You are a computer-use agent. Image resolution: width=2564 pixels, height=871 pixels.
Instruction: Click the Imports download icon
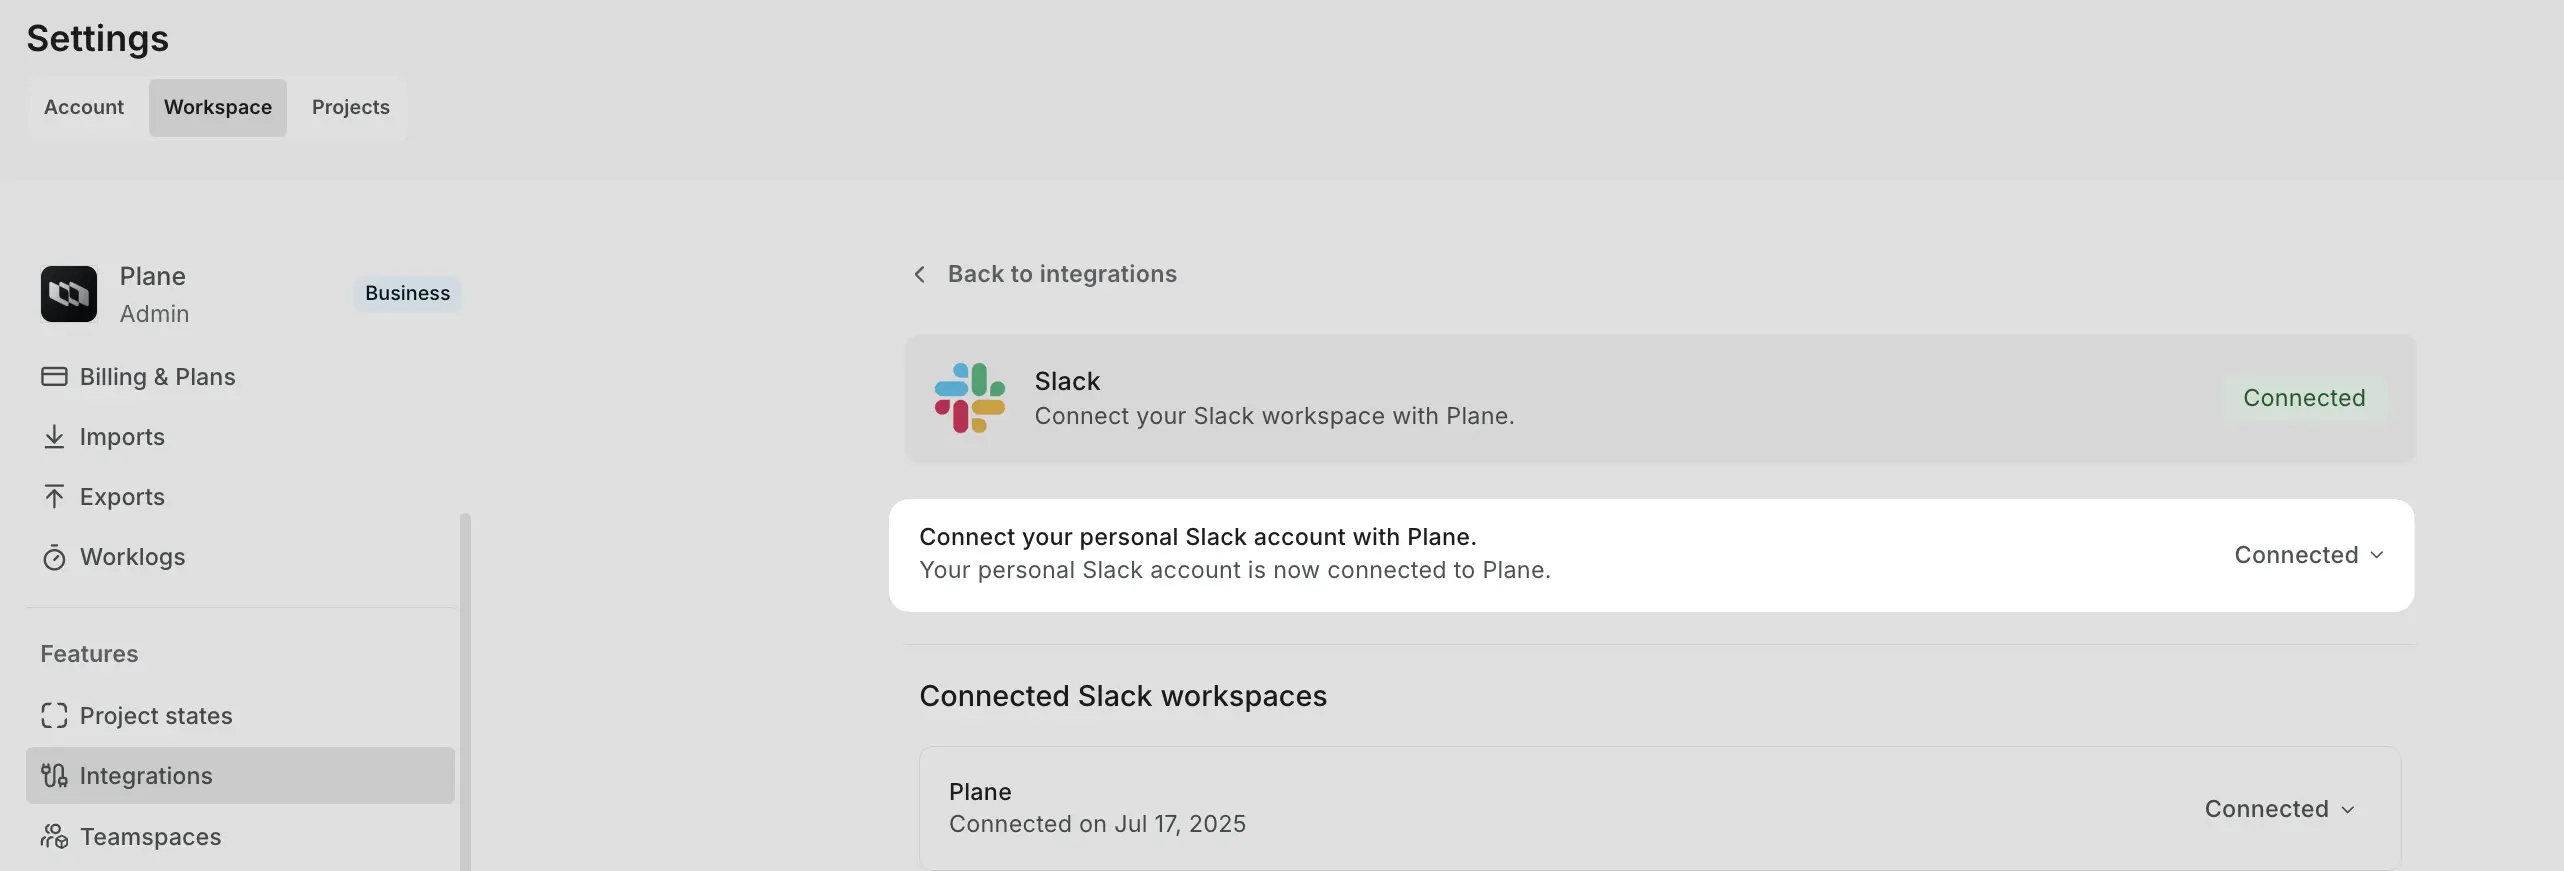pos(55,437)
